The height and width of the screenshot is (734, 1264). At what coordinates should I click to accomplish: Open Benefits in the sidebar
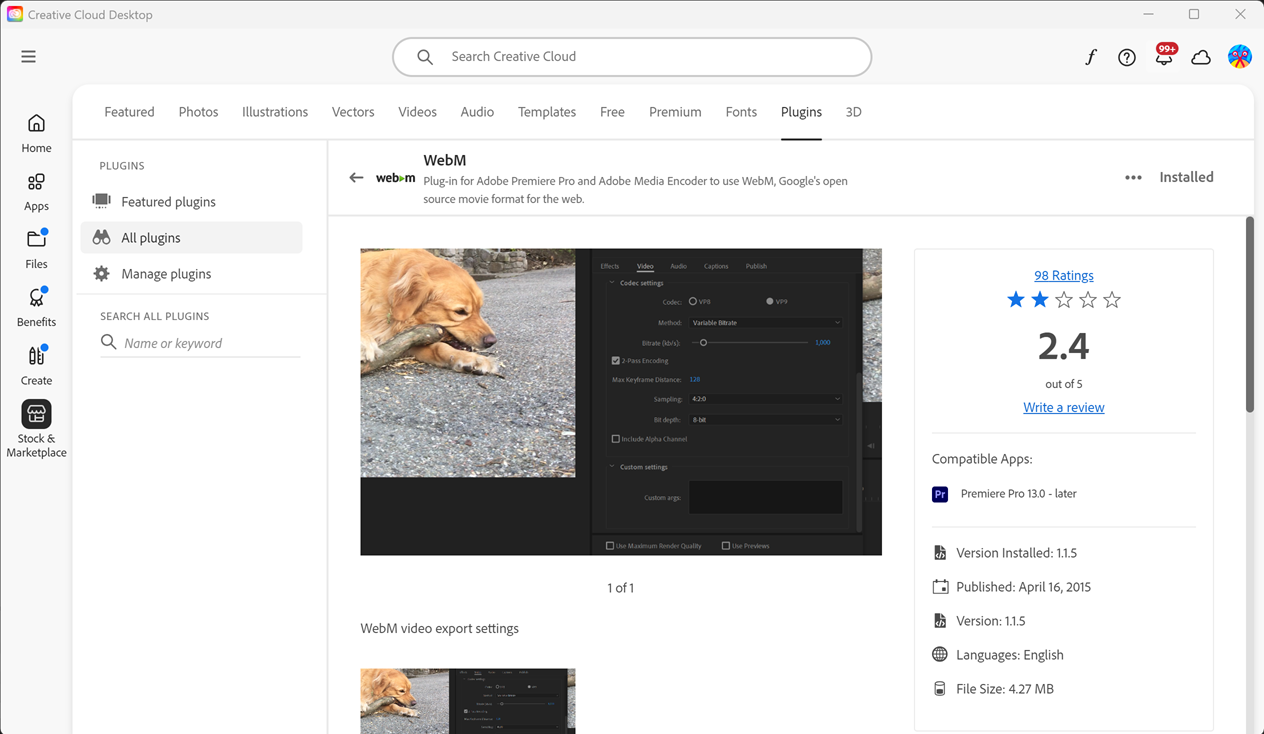coord(36,307)
